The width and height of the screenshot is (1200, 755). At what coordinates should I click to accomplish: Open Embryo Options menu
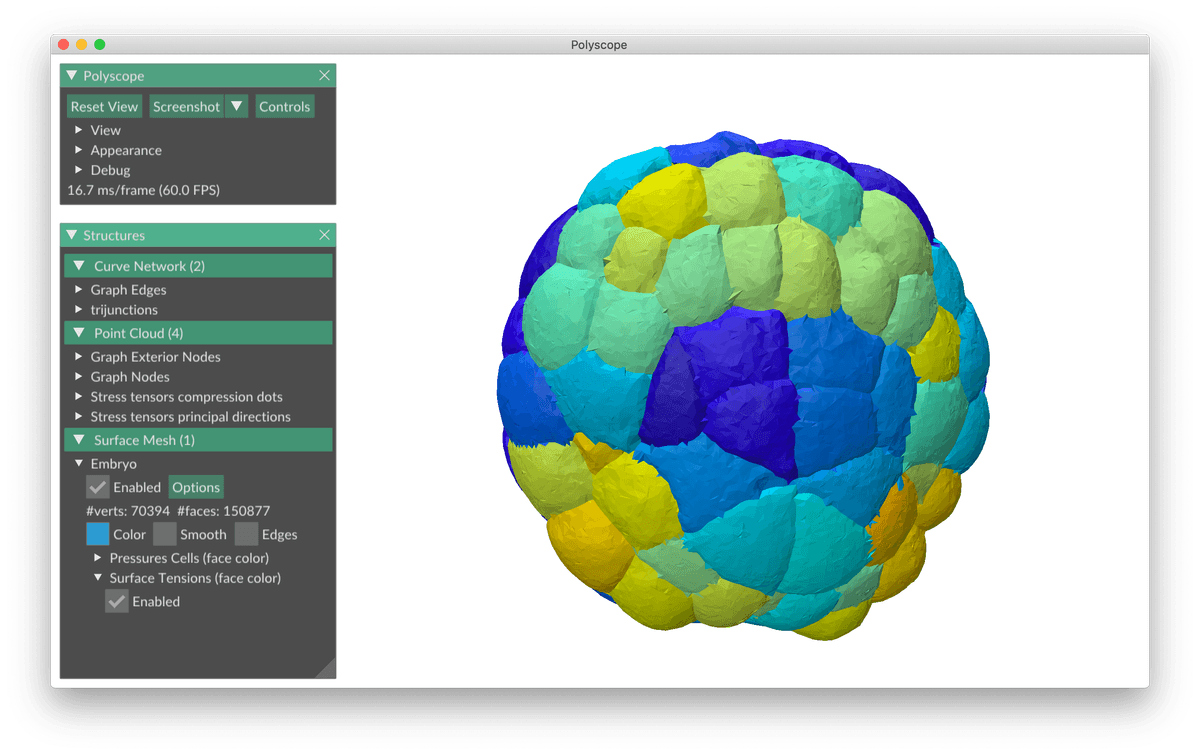pos(196,487)
